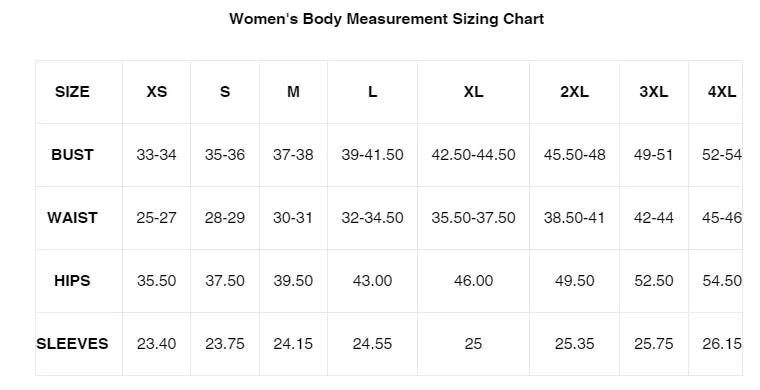Click the waist value 38.50-41
The width and height of the screenshot is (760, 390).
(x=574, y=218)
